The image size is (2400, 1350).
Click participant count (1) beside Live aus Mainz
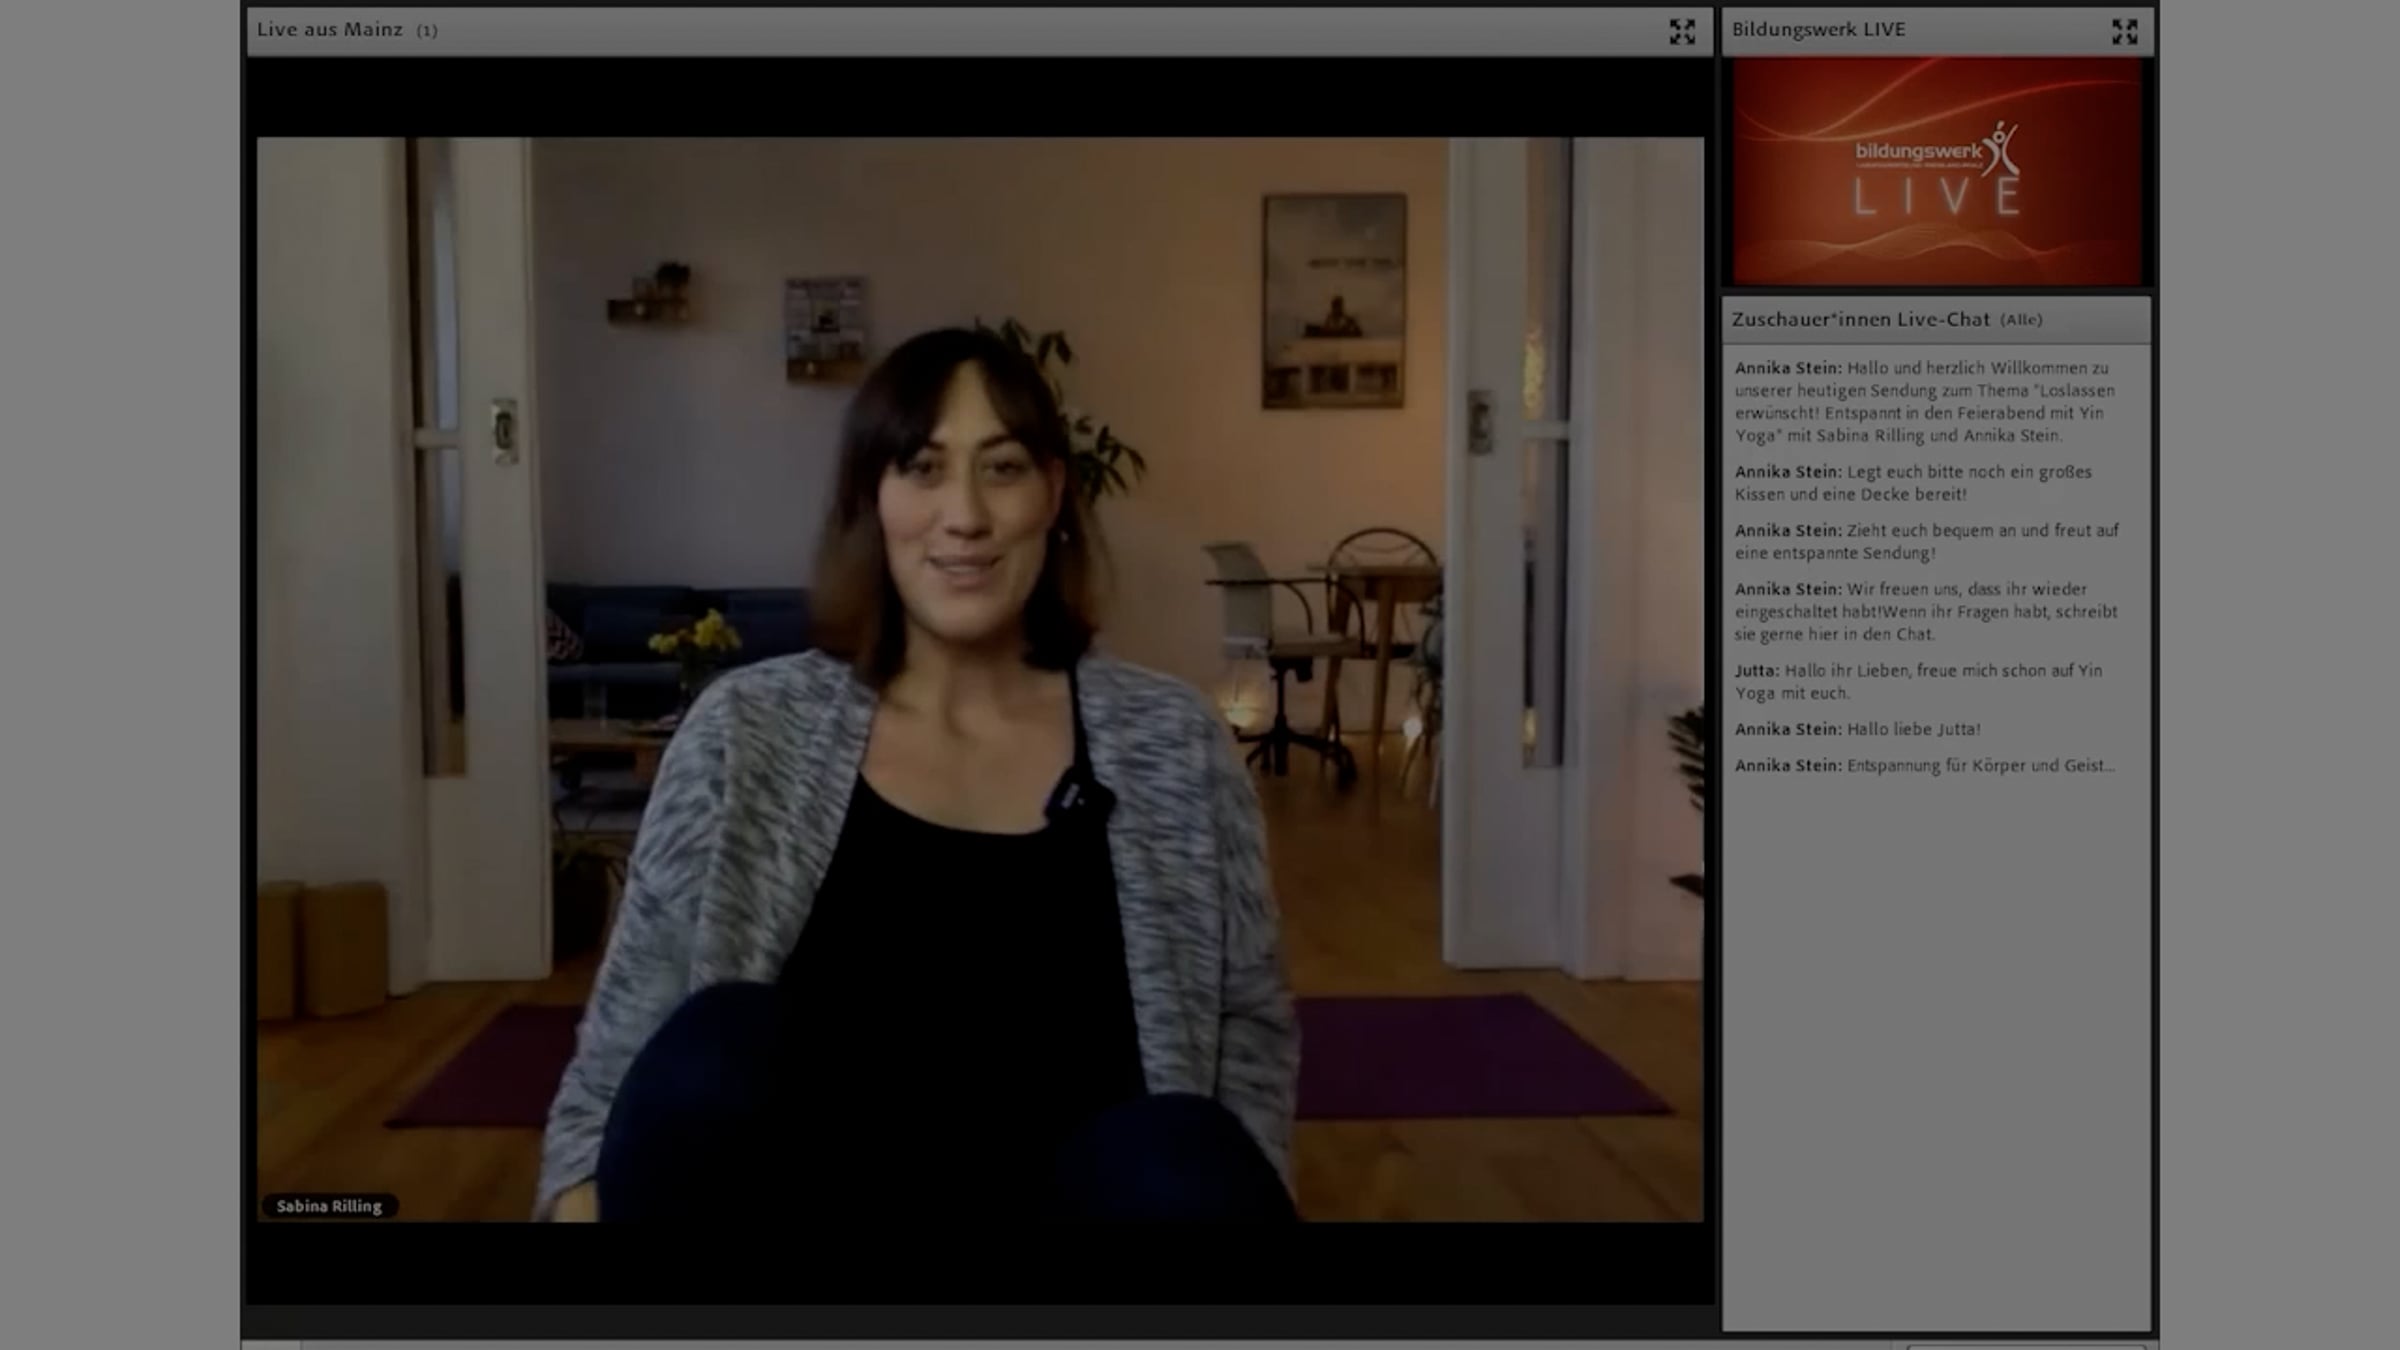427,31
